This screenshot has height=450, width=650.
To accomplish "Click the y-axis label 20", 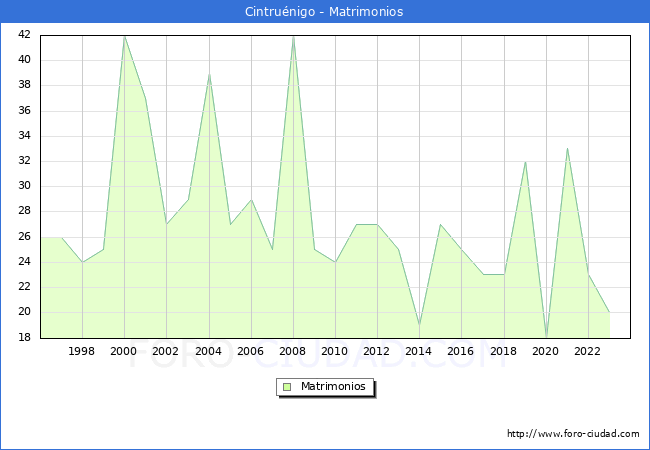I will pyautogui.click(x=24, y=312).
